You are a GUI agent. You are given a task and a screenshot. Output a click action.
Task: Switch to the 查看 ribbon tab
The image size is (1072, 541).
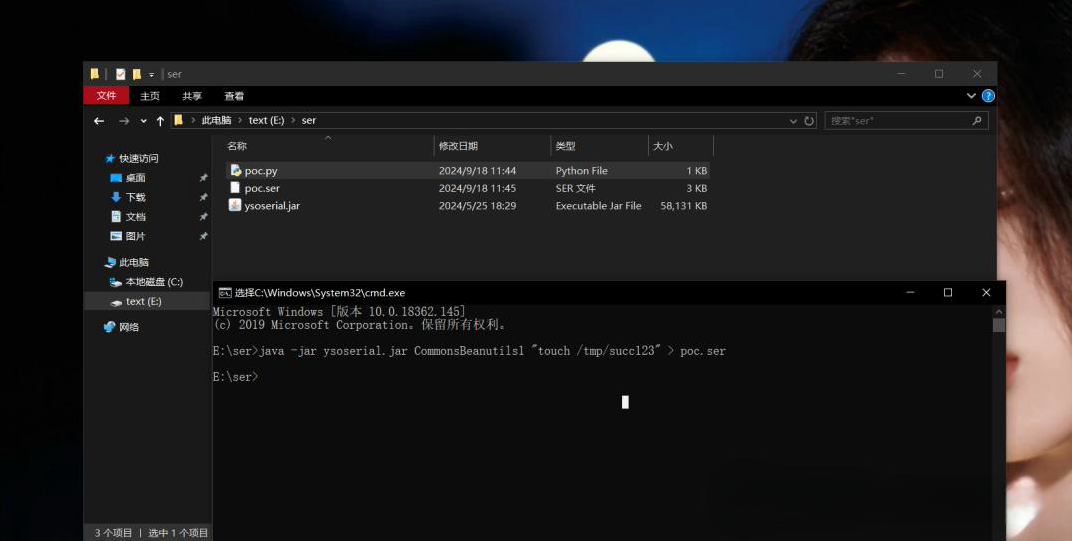234,96
